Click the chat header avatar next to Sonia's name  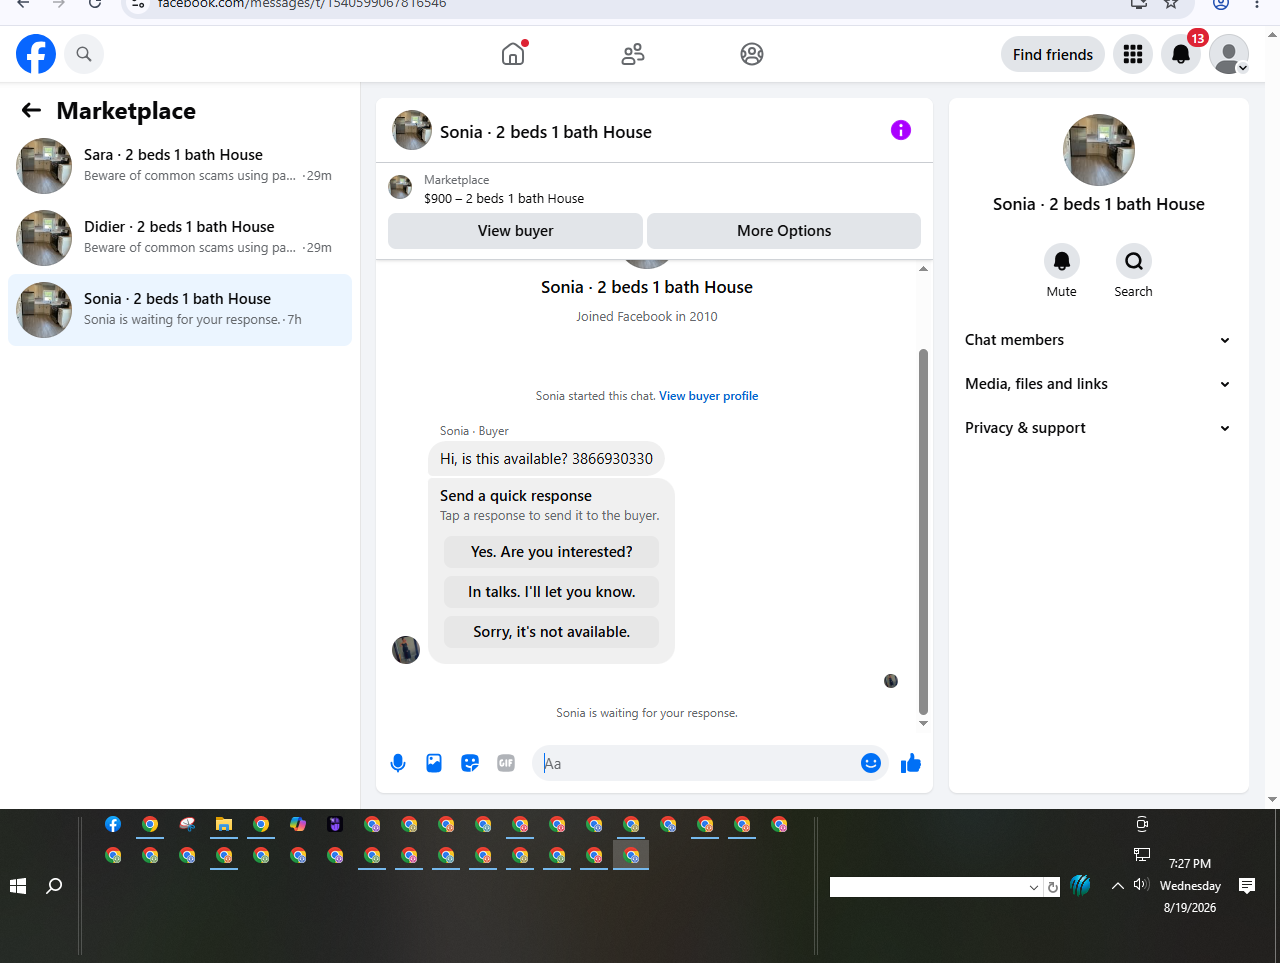point(412,130)
